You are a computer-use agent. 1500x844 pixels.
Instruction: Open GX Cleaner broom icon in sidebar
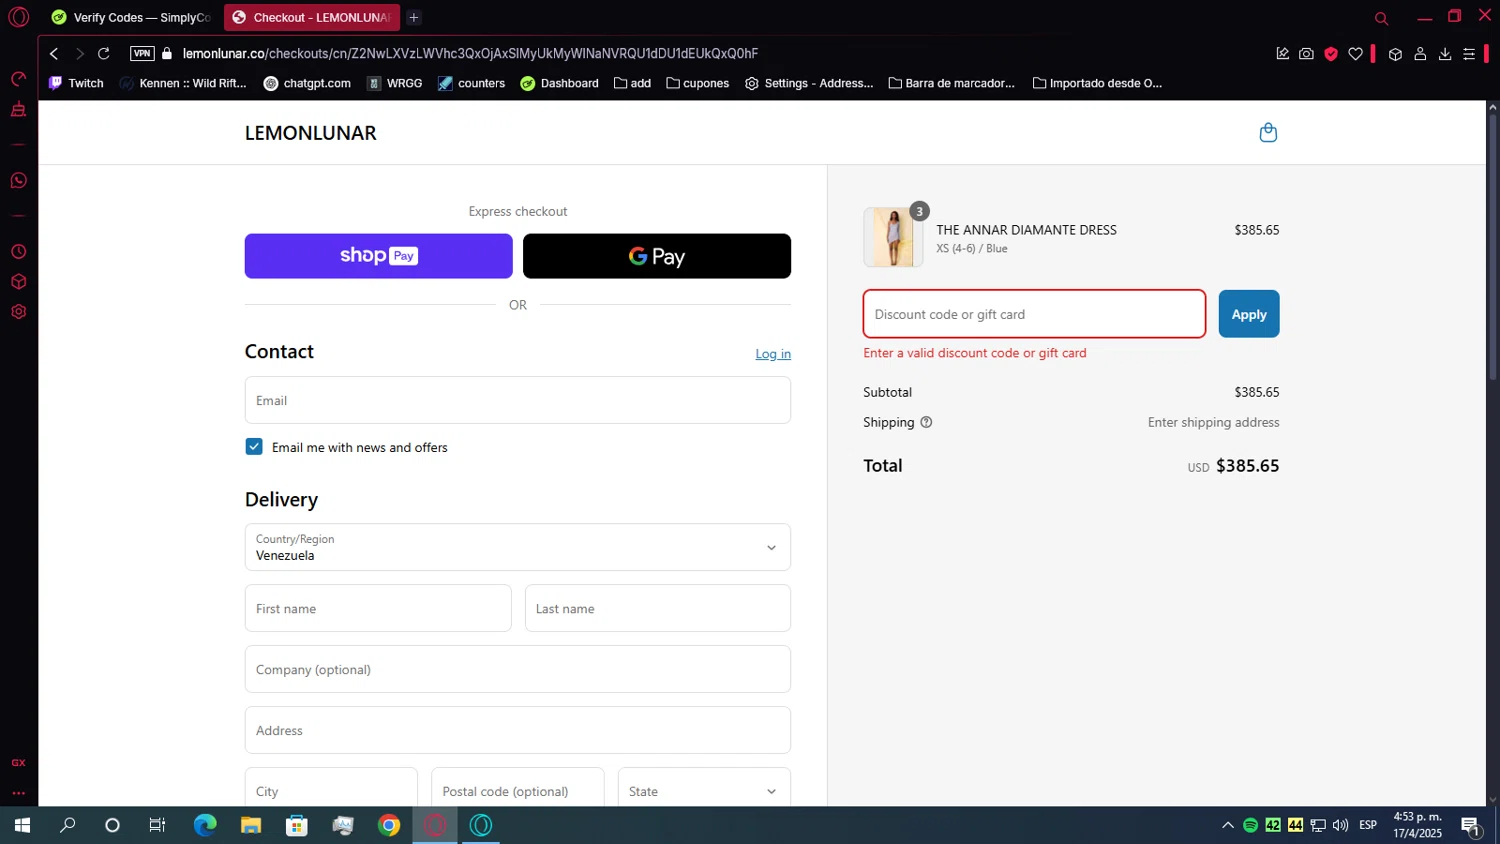click(18, 109)
